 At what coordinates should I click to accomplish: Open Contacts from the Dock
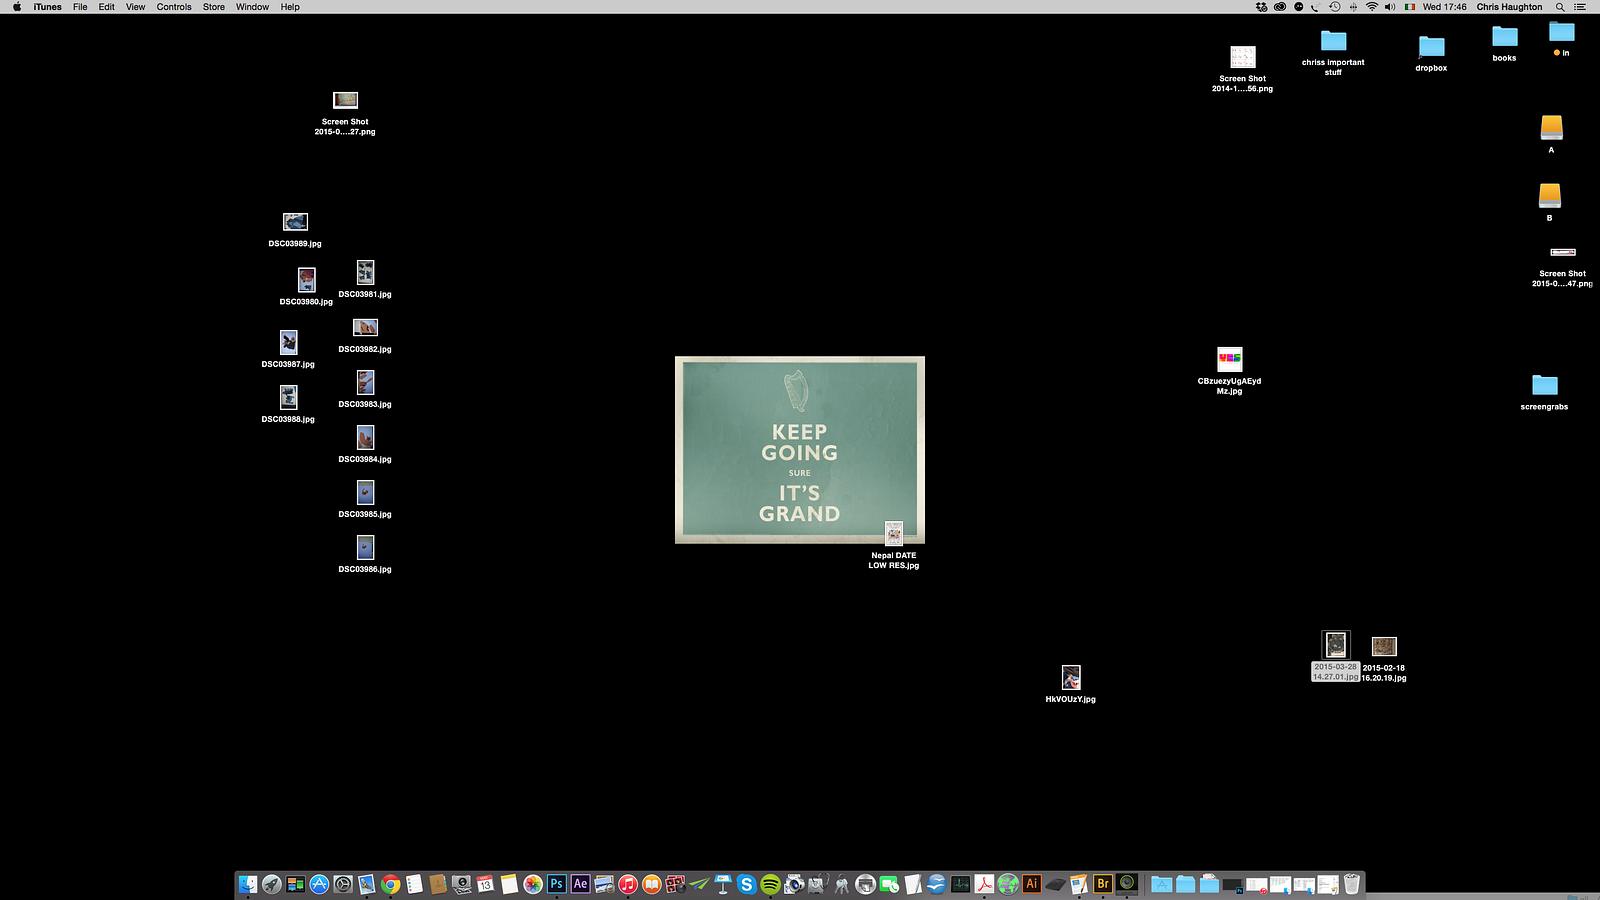[x=438, y=884]
